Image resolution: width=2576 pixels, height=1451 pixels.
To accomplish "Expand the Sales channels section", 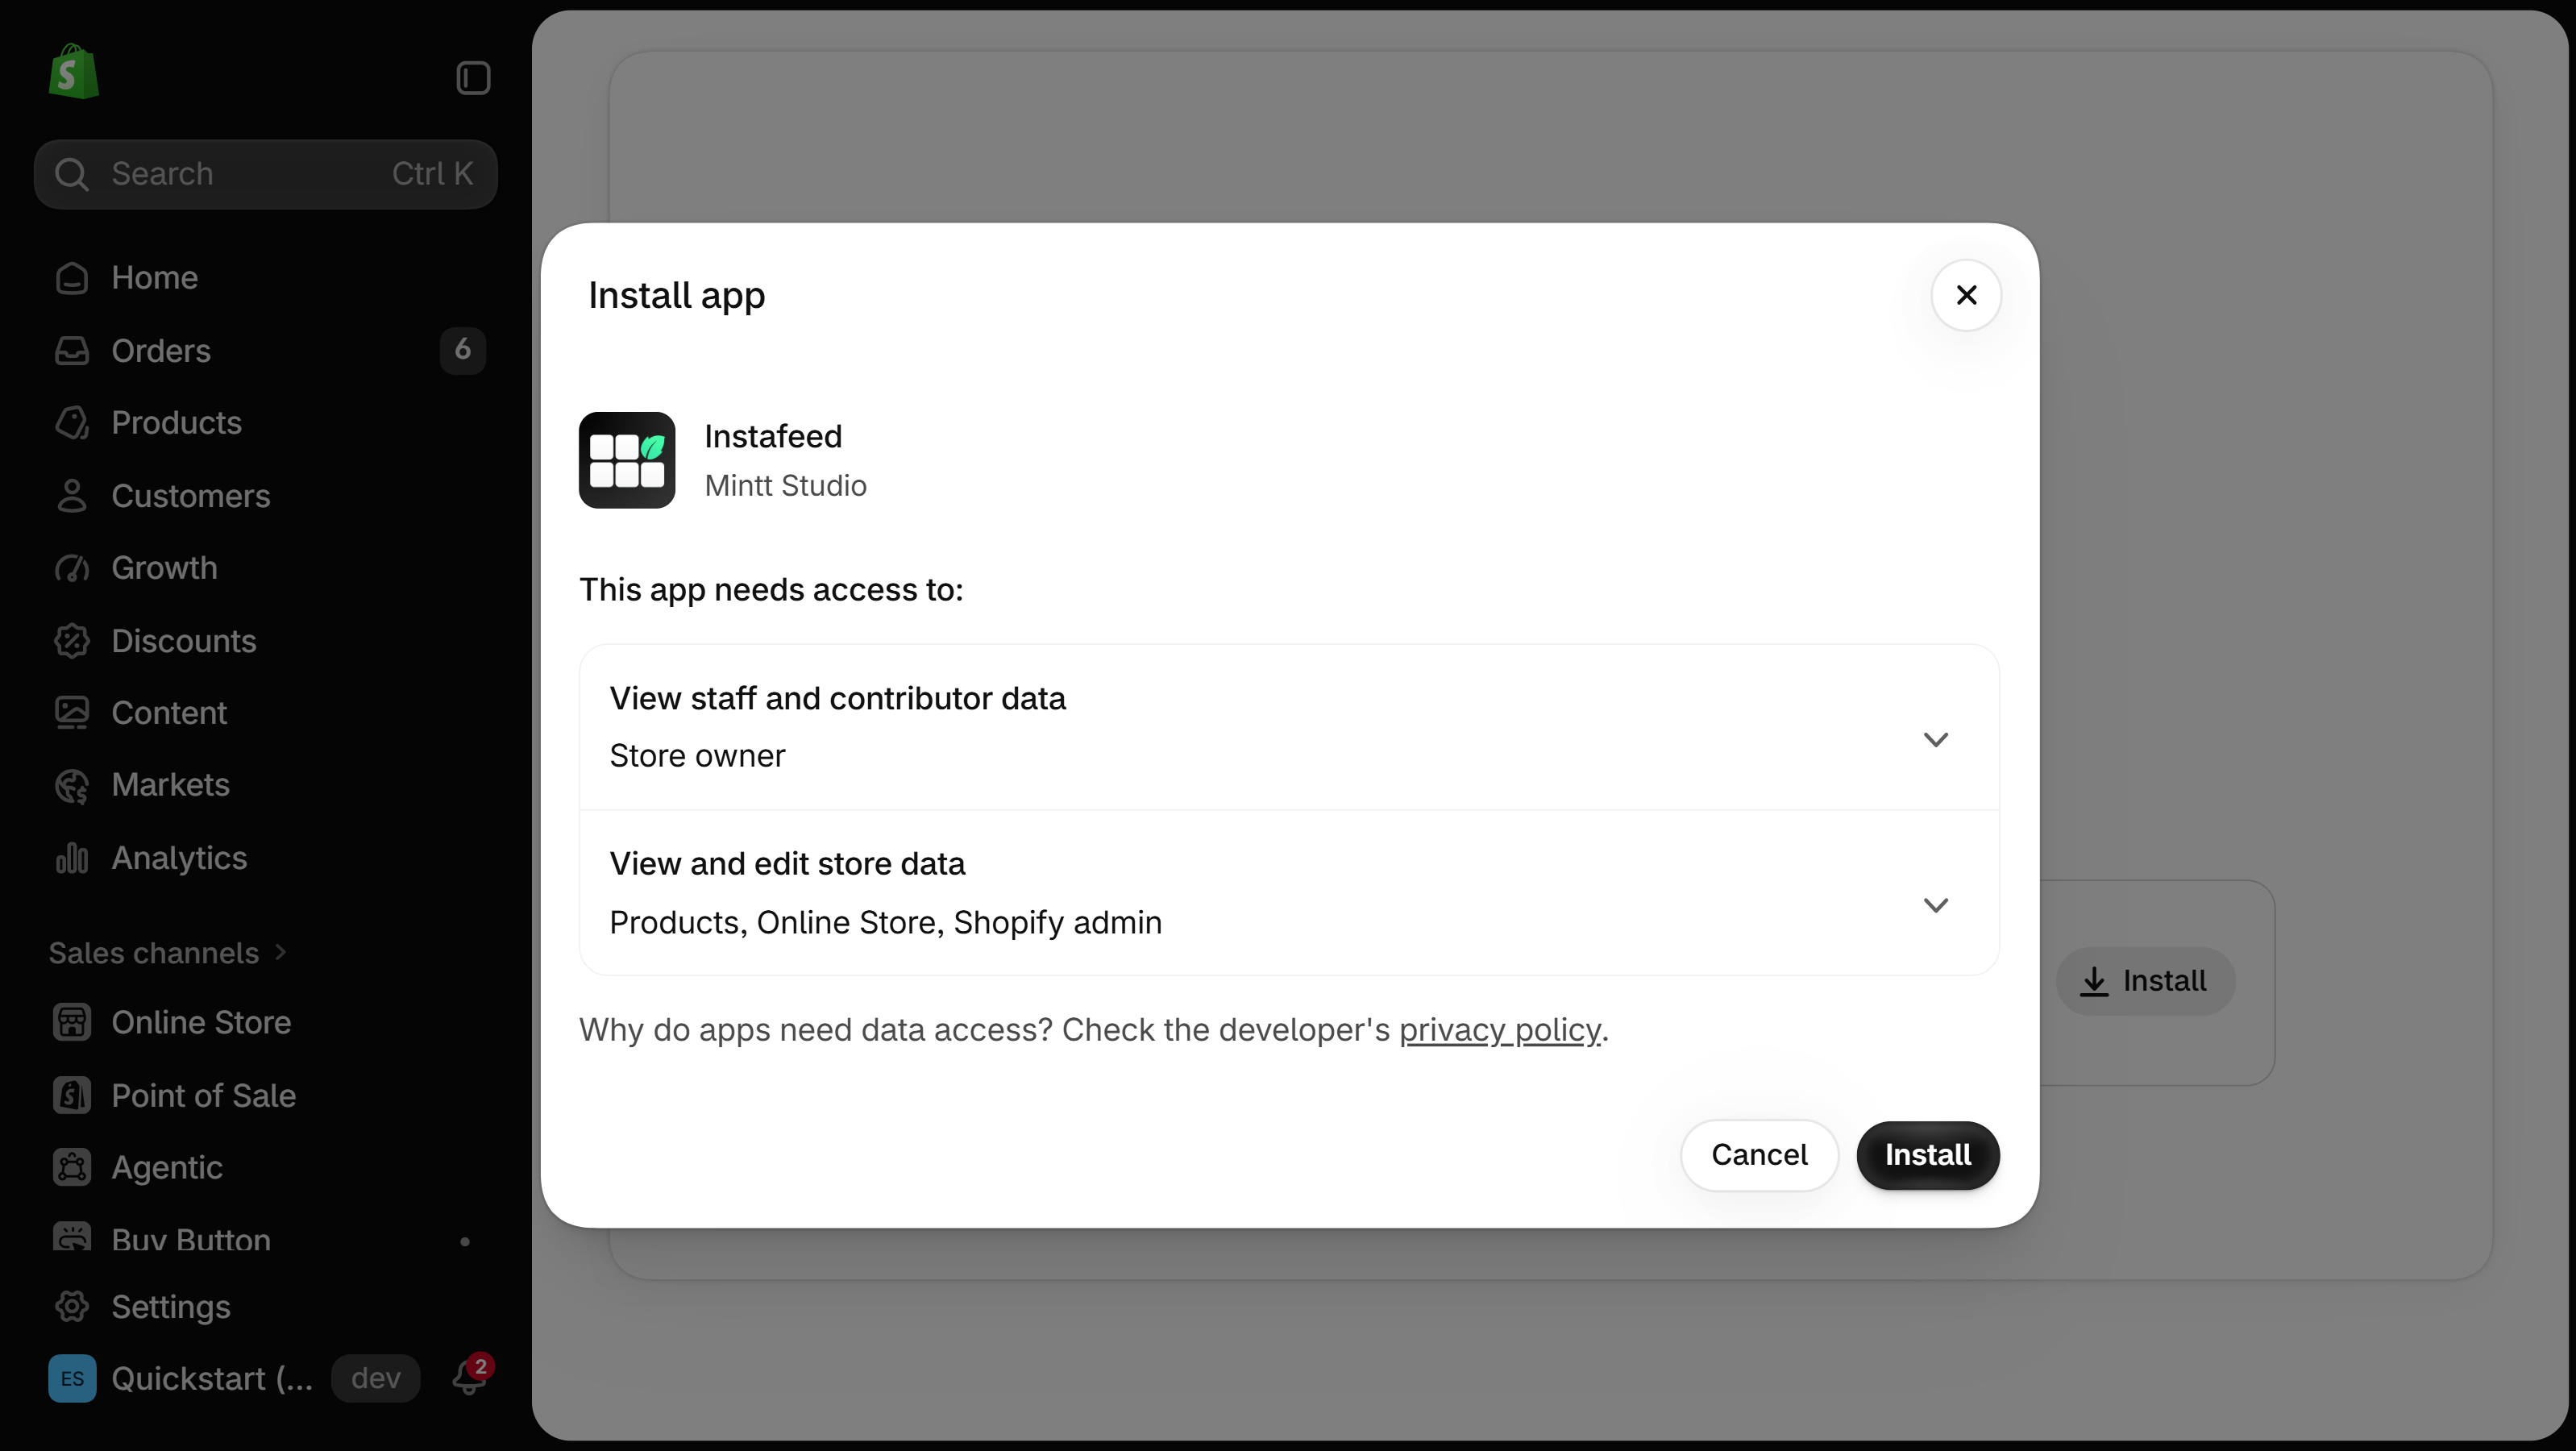I will tap(168, 953).
